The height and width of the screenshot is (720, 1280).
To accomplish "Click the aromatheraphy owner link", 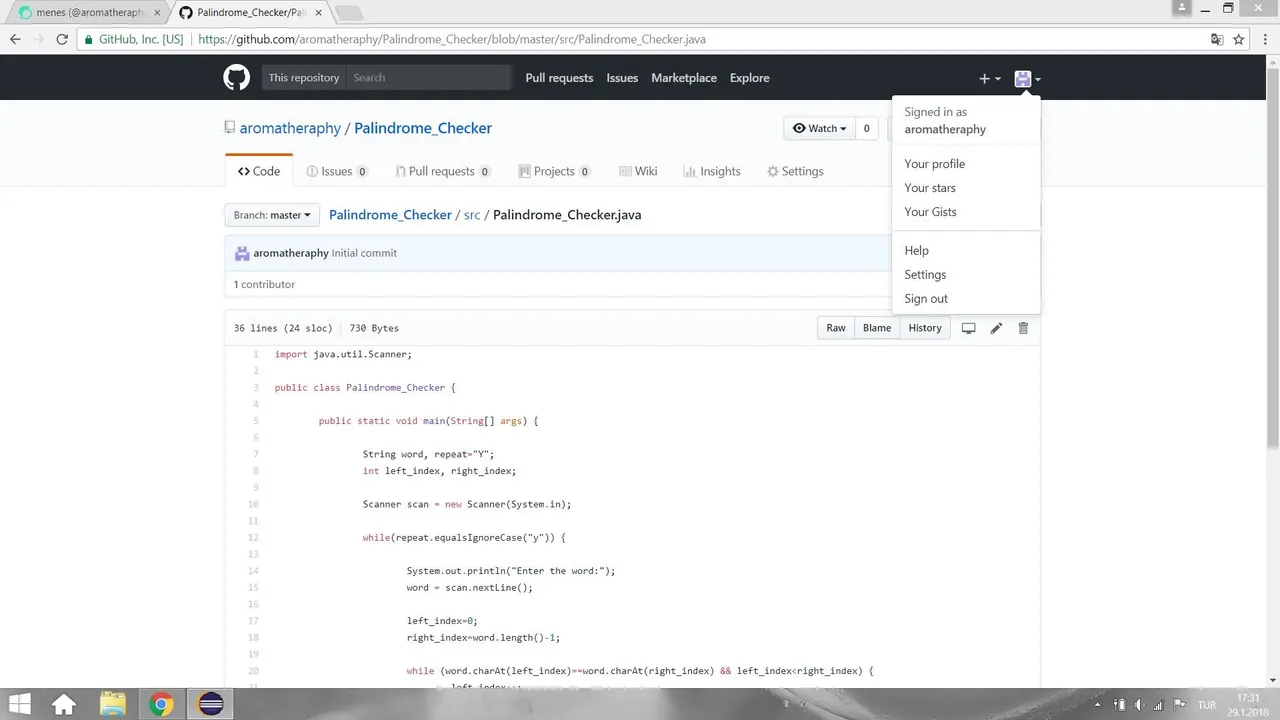I will point(290,128).
